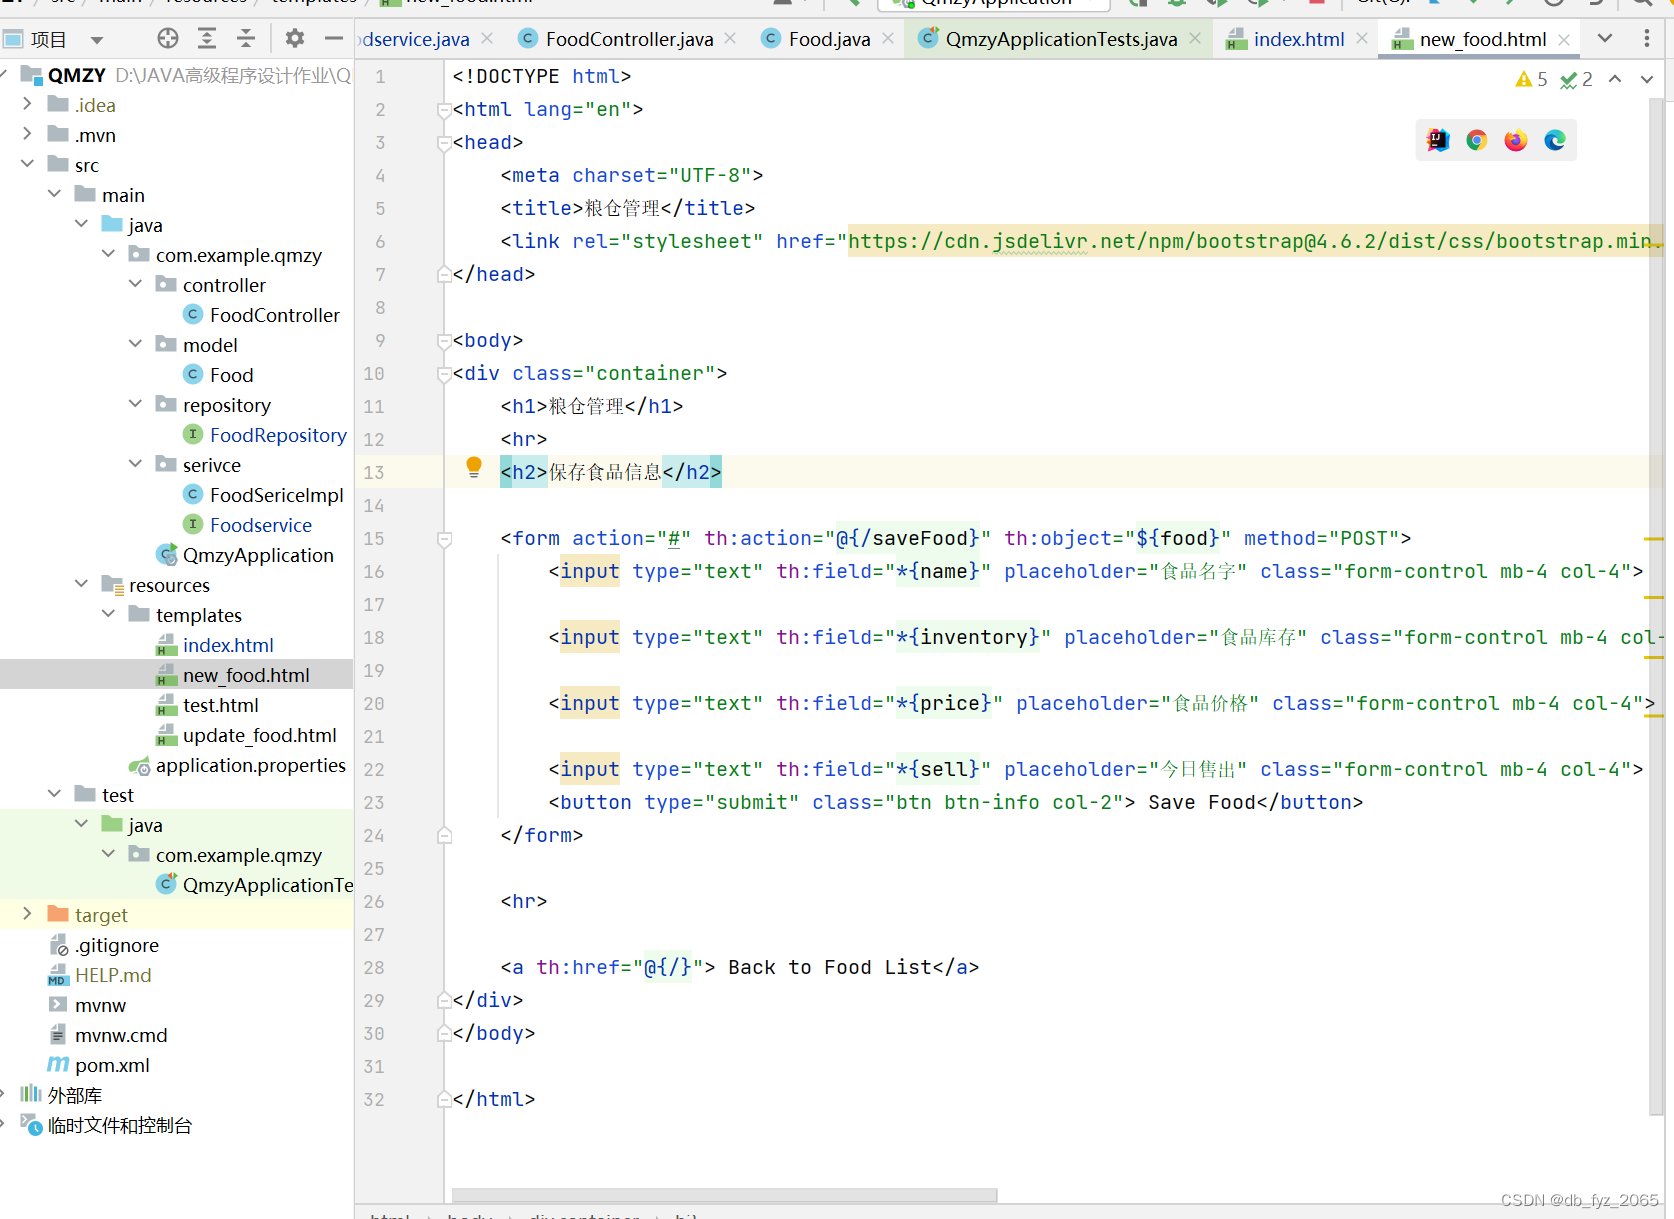Open HELP.md file in tree
This screenshot has width=1674, height=1219.
pyautogui.click(x=100, y=975)
